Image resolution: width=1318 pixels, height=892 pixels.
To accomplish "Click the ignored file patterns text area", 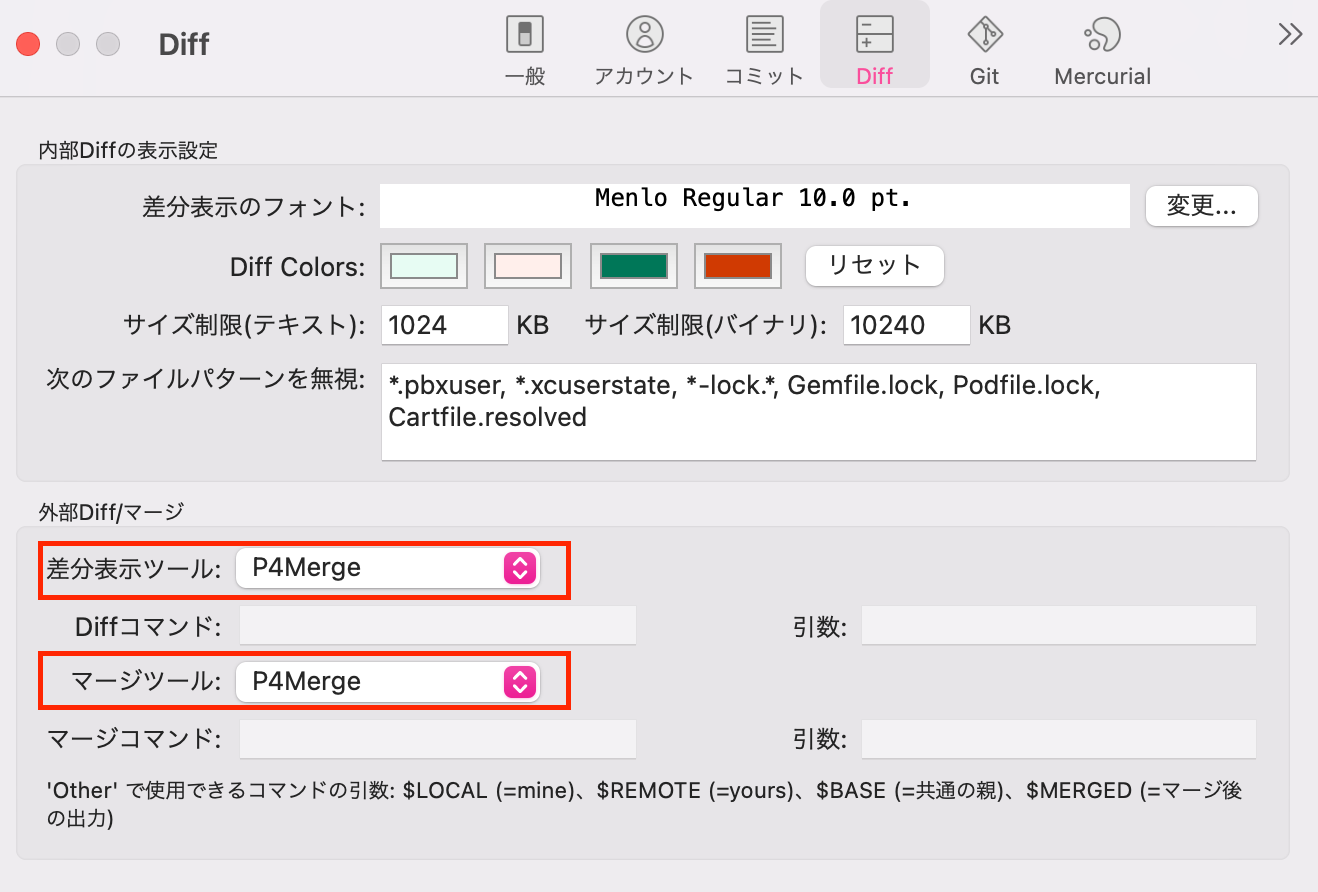I will coord(820,410).
